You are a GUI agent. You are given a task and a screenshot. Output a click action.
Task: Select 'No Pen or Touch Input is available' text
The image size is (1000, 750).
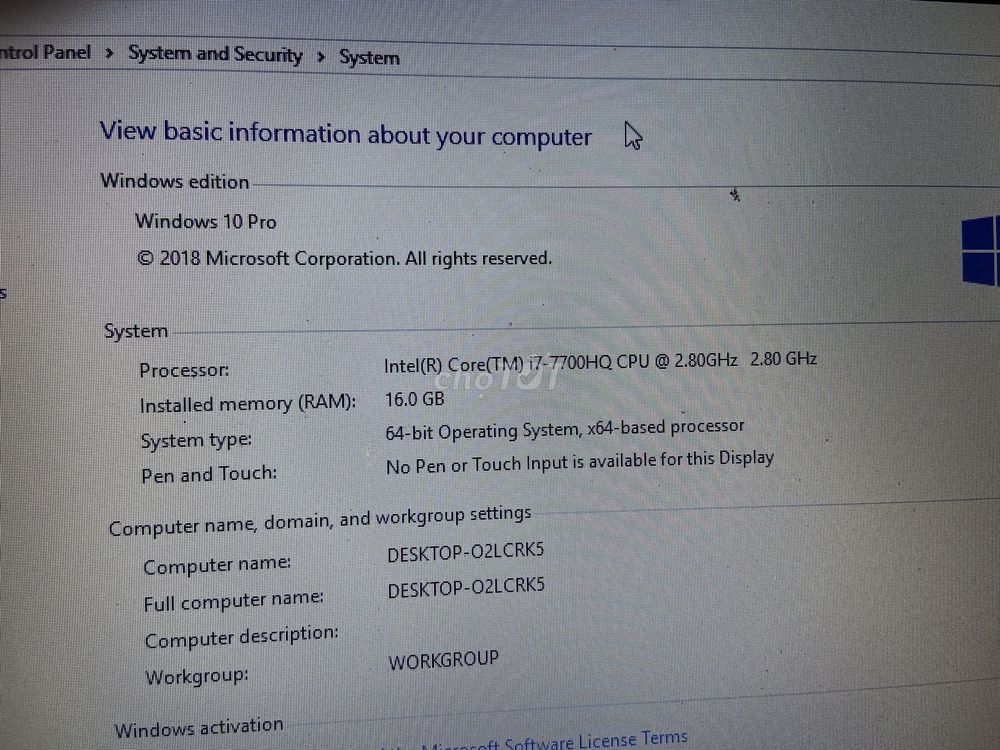pyautogui.click(x=580, y=462)
